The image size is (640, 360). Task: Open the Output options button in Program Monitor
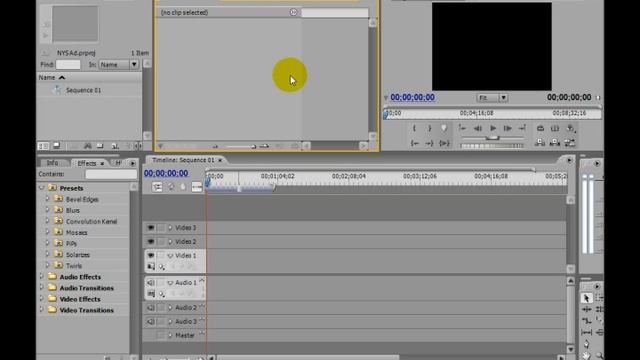click(x=570, y=129)
